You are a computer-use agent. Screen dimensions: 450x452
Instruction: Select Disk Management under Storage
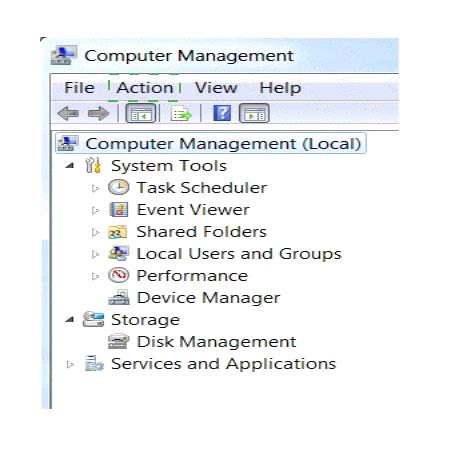click(216, 342)
